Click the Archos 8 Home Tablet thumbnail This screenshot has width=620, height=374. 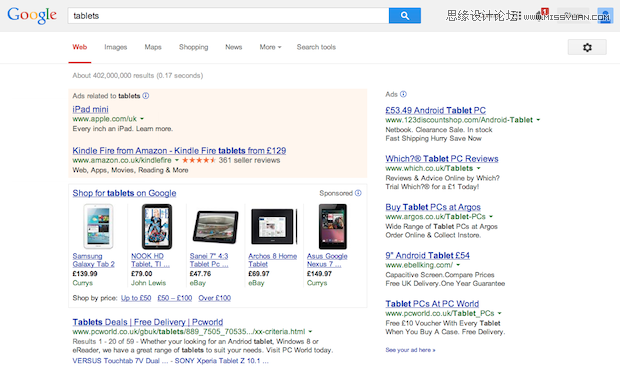[x=274, y=227]
